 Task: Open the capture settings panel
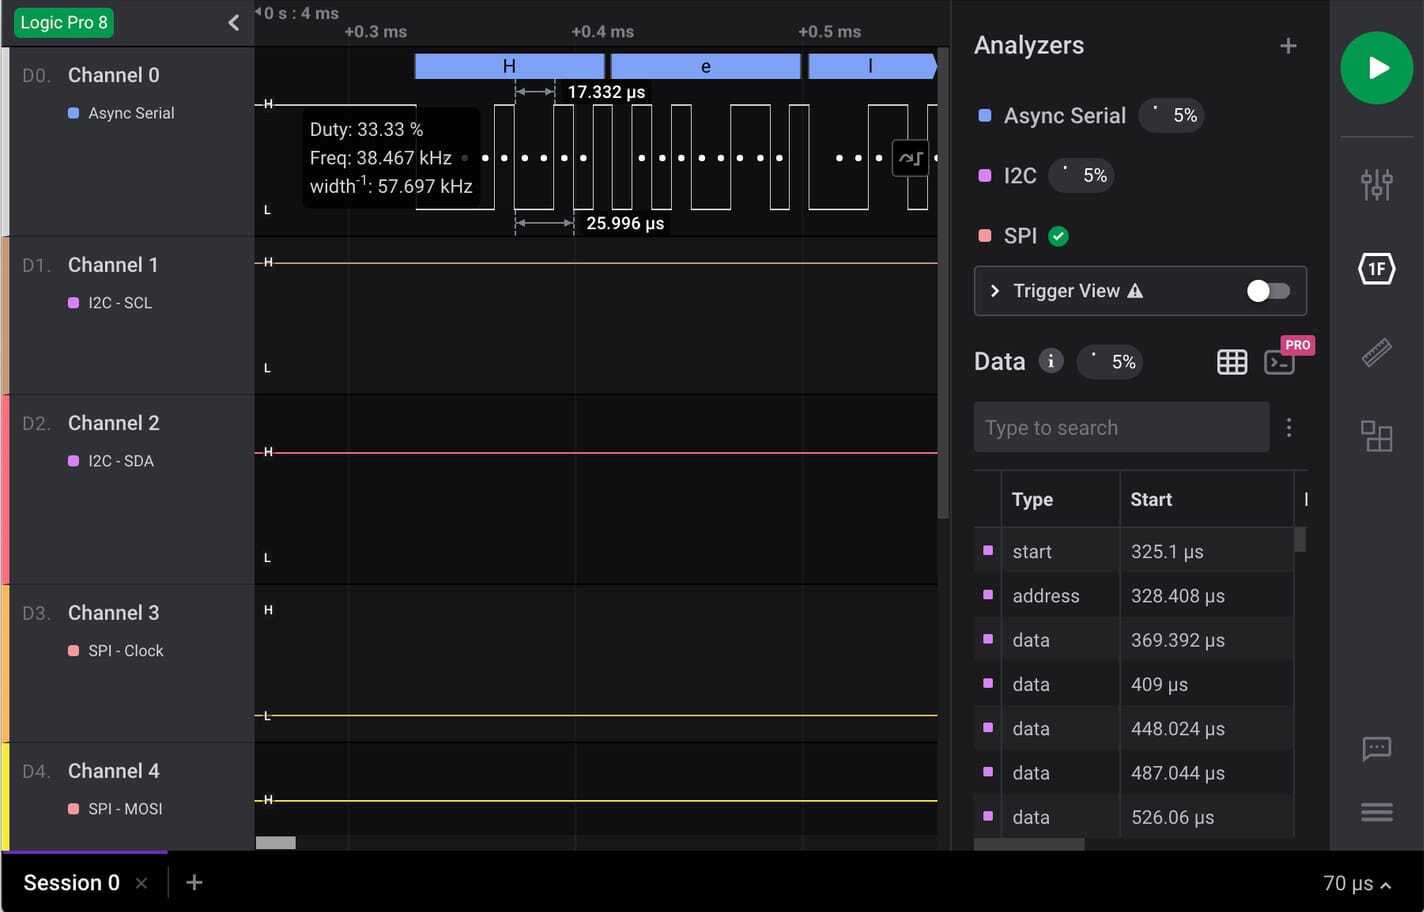point(1377,184)
